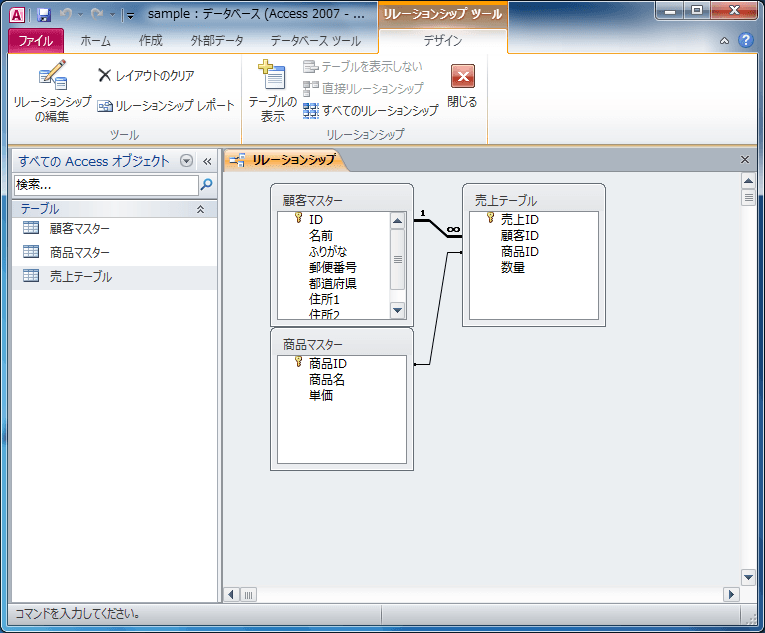Click horizontal scrollbar left arrow
This screenshot has width=765, height=633.
231,594
